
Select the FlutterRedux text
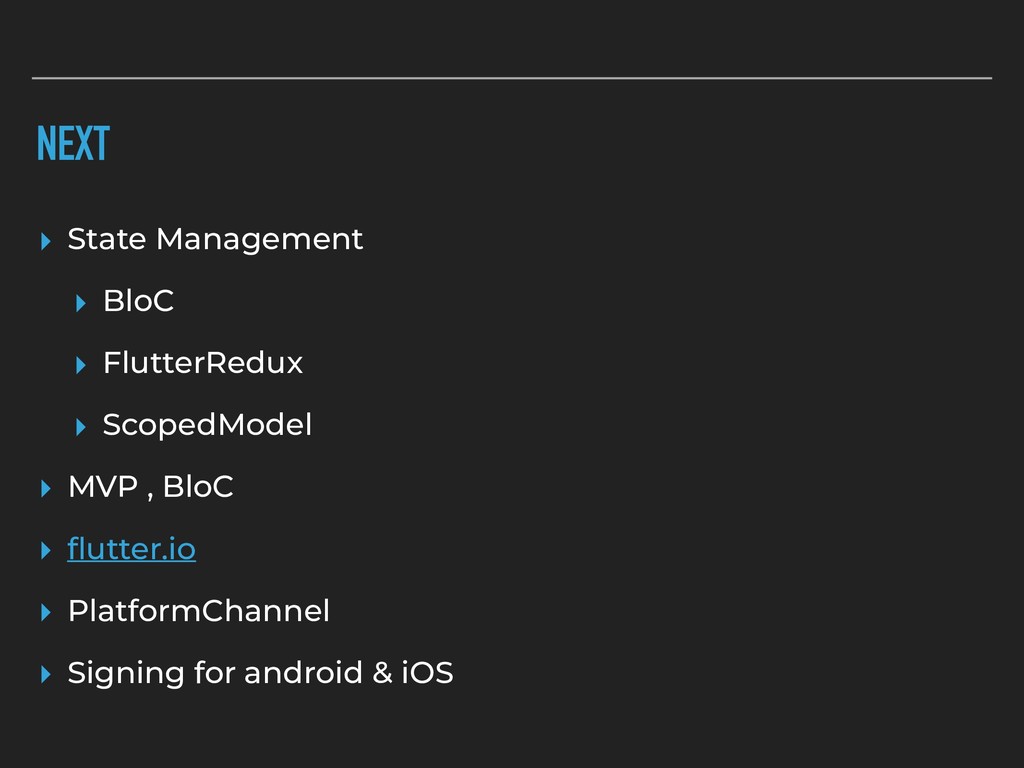(x=202, y=363)
